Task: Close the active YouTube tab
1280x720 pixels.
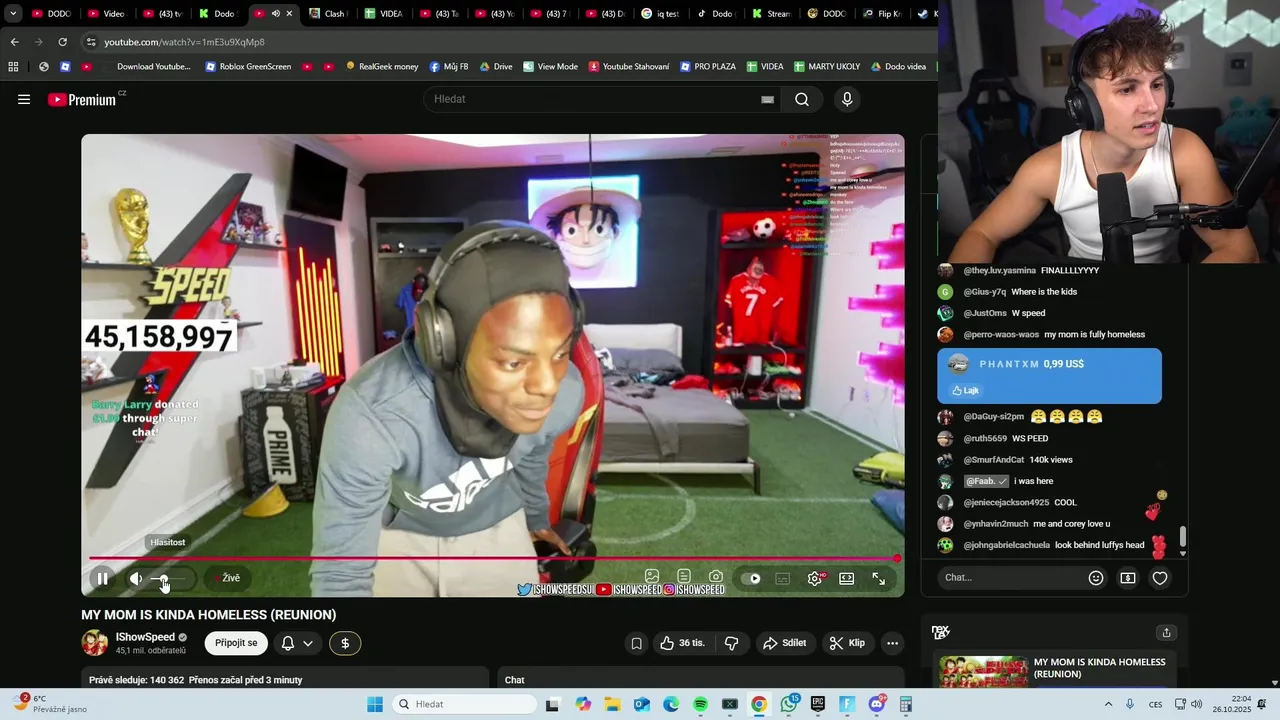Action: pyautogui.click(x=290, y=13)
